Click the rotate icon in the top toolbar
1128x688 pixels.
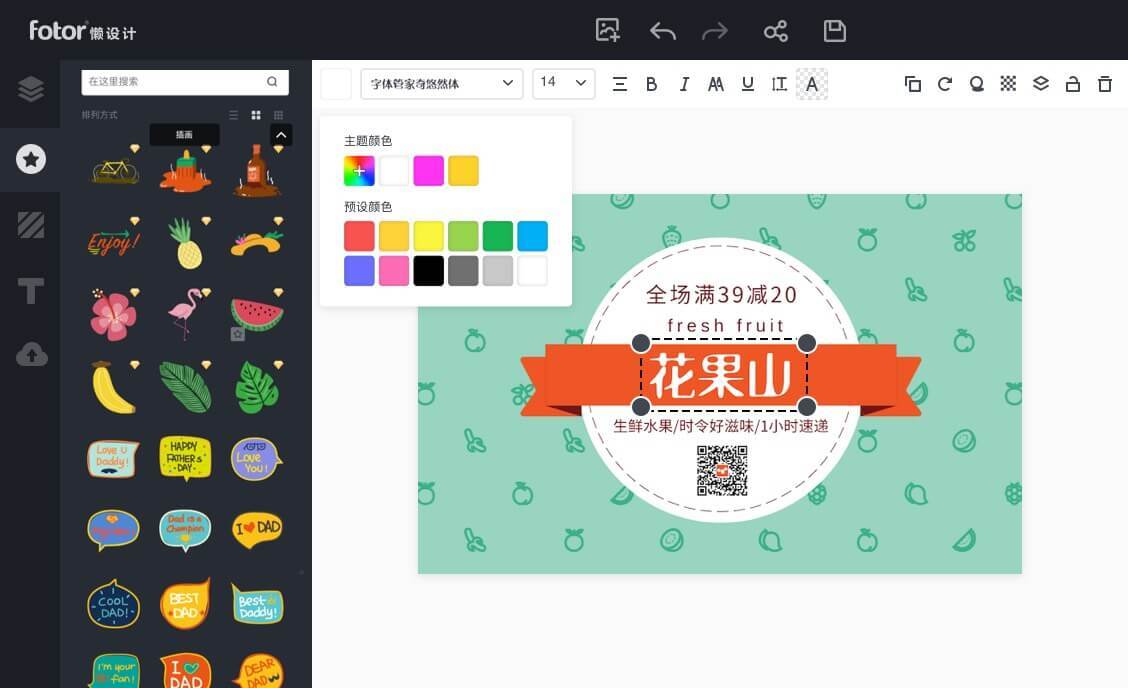point(945,84)
